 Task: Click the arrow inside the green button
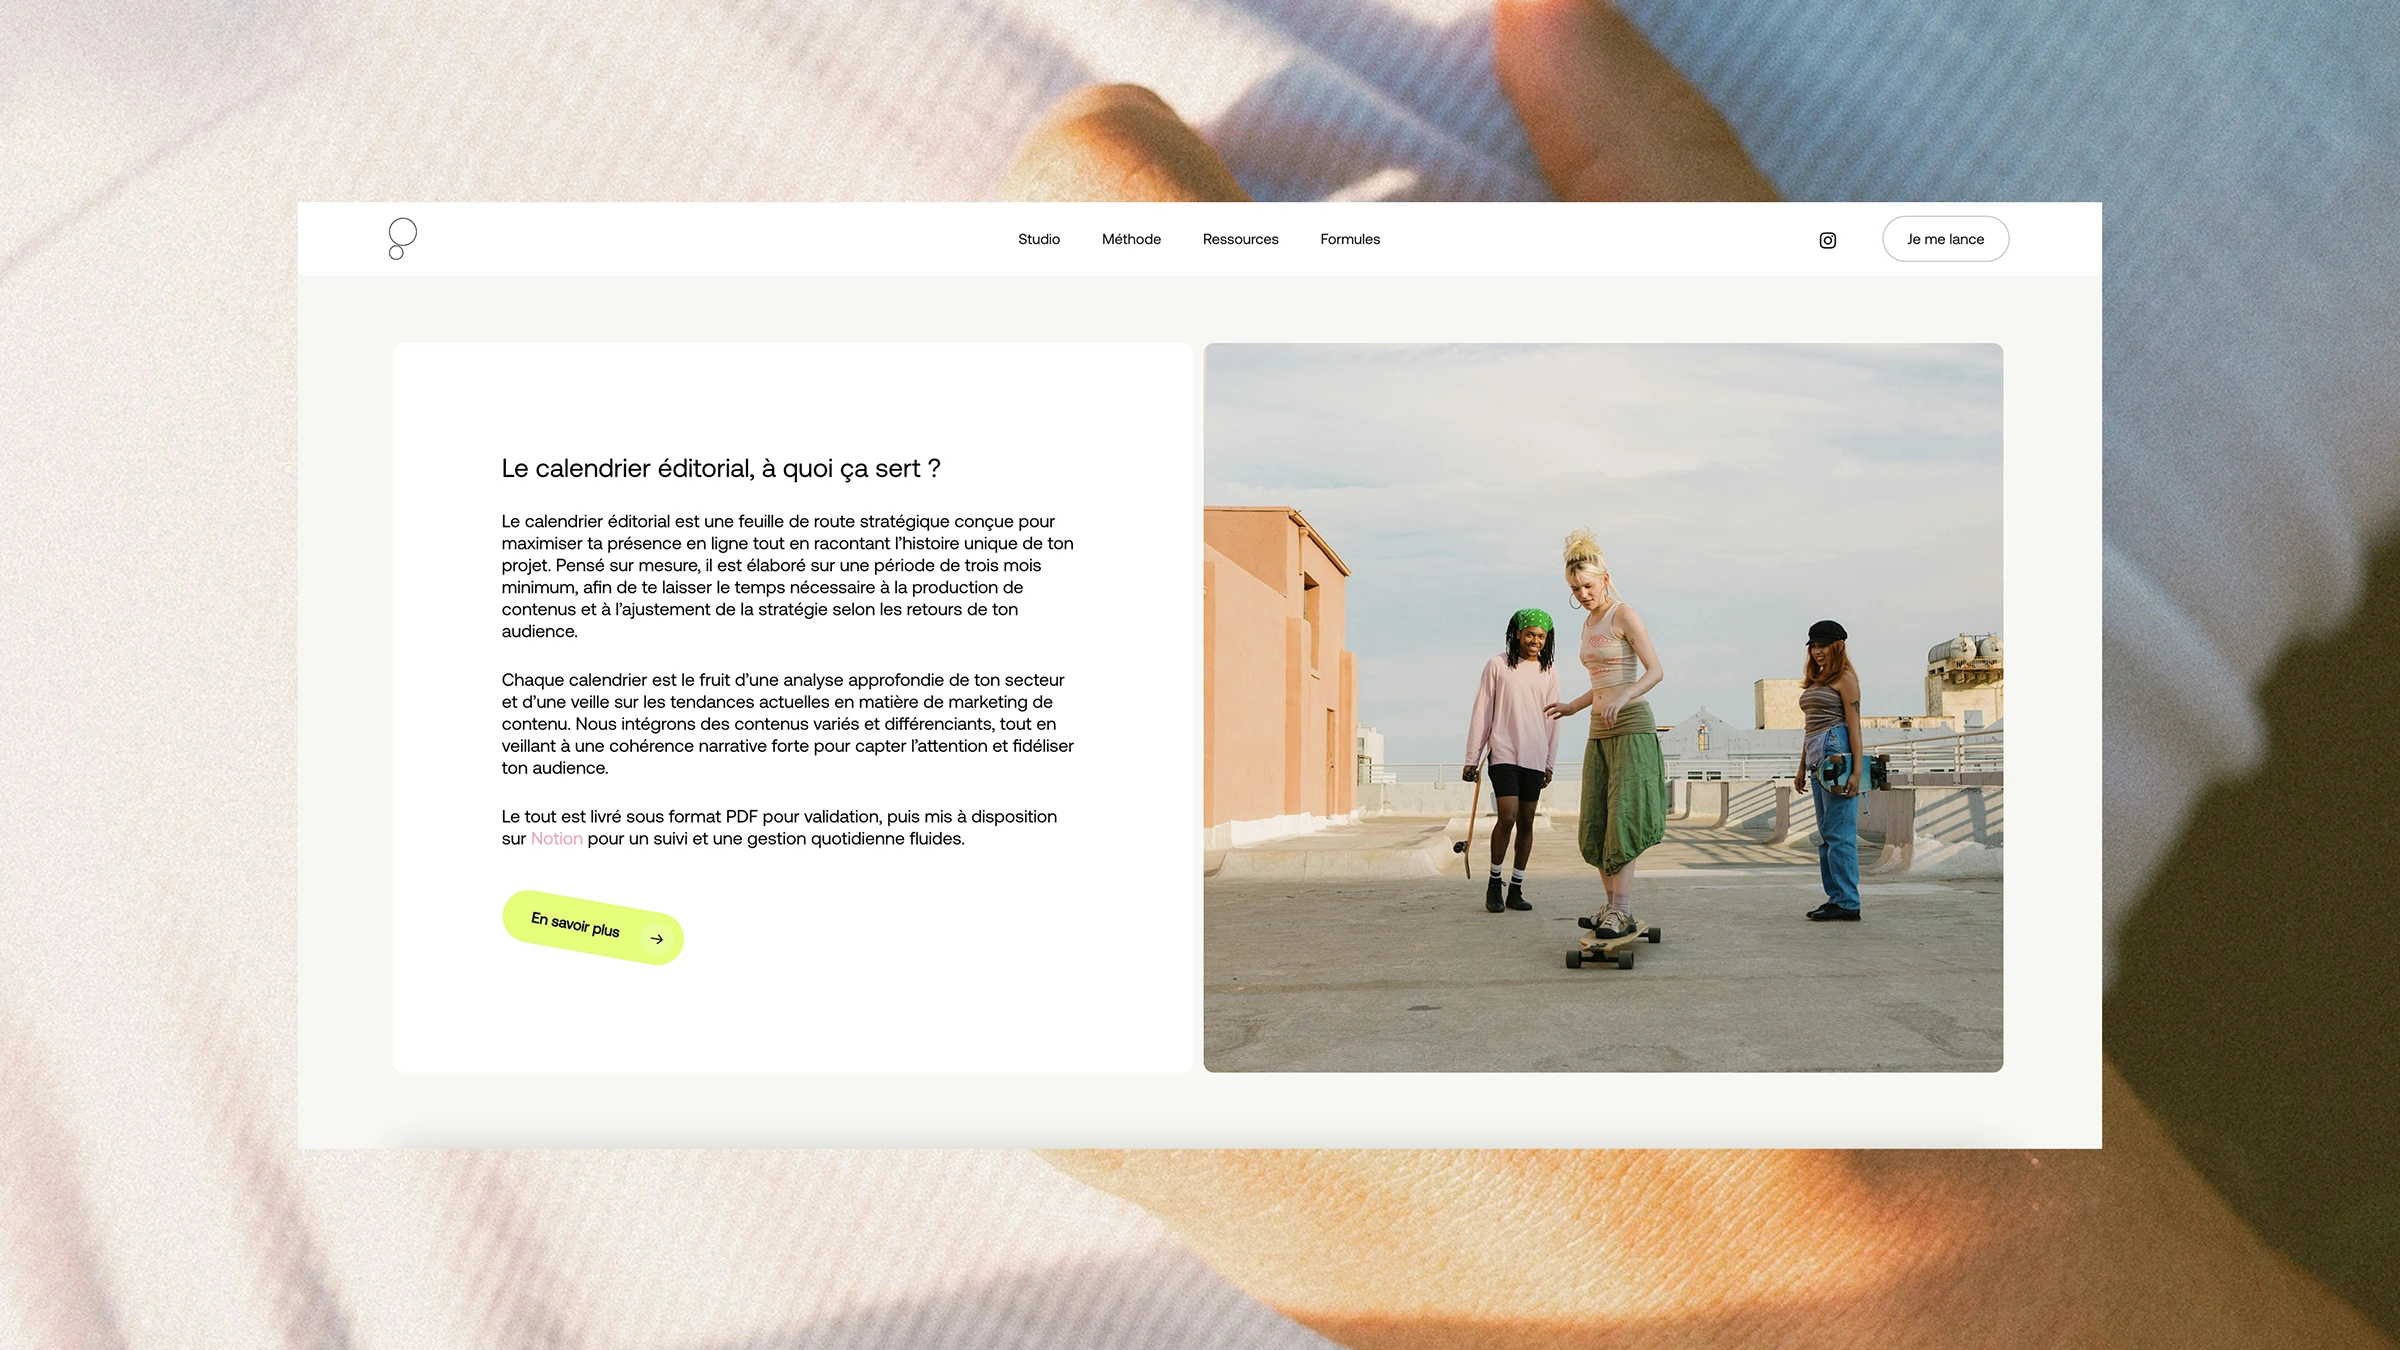coord(657,939)
